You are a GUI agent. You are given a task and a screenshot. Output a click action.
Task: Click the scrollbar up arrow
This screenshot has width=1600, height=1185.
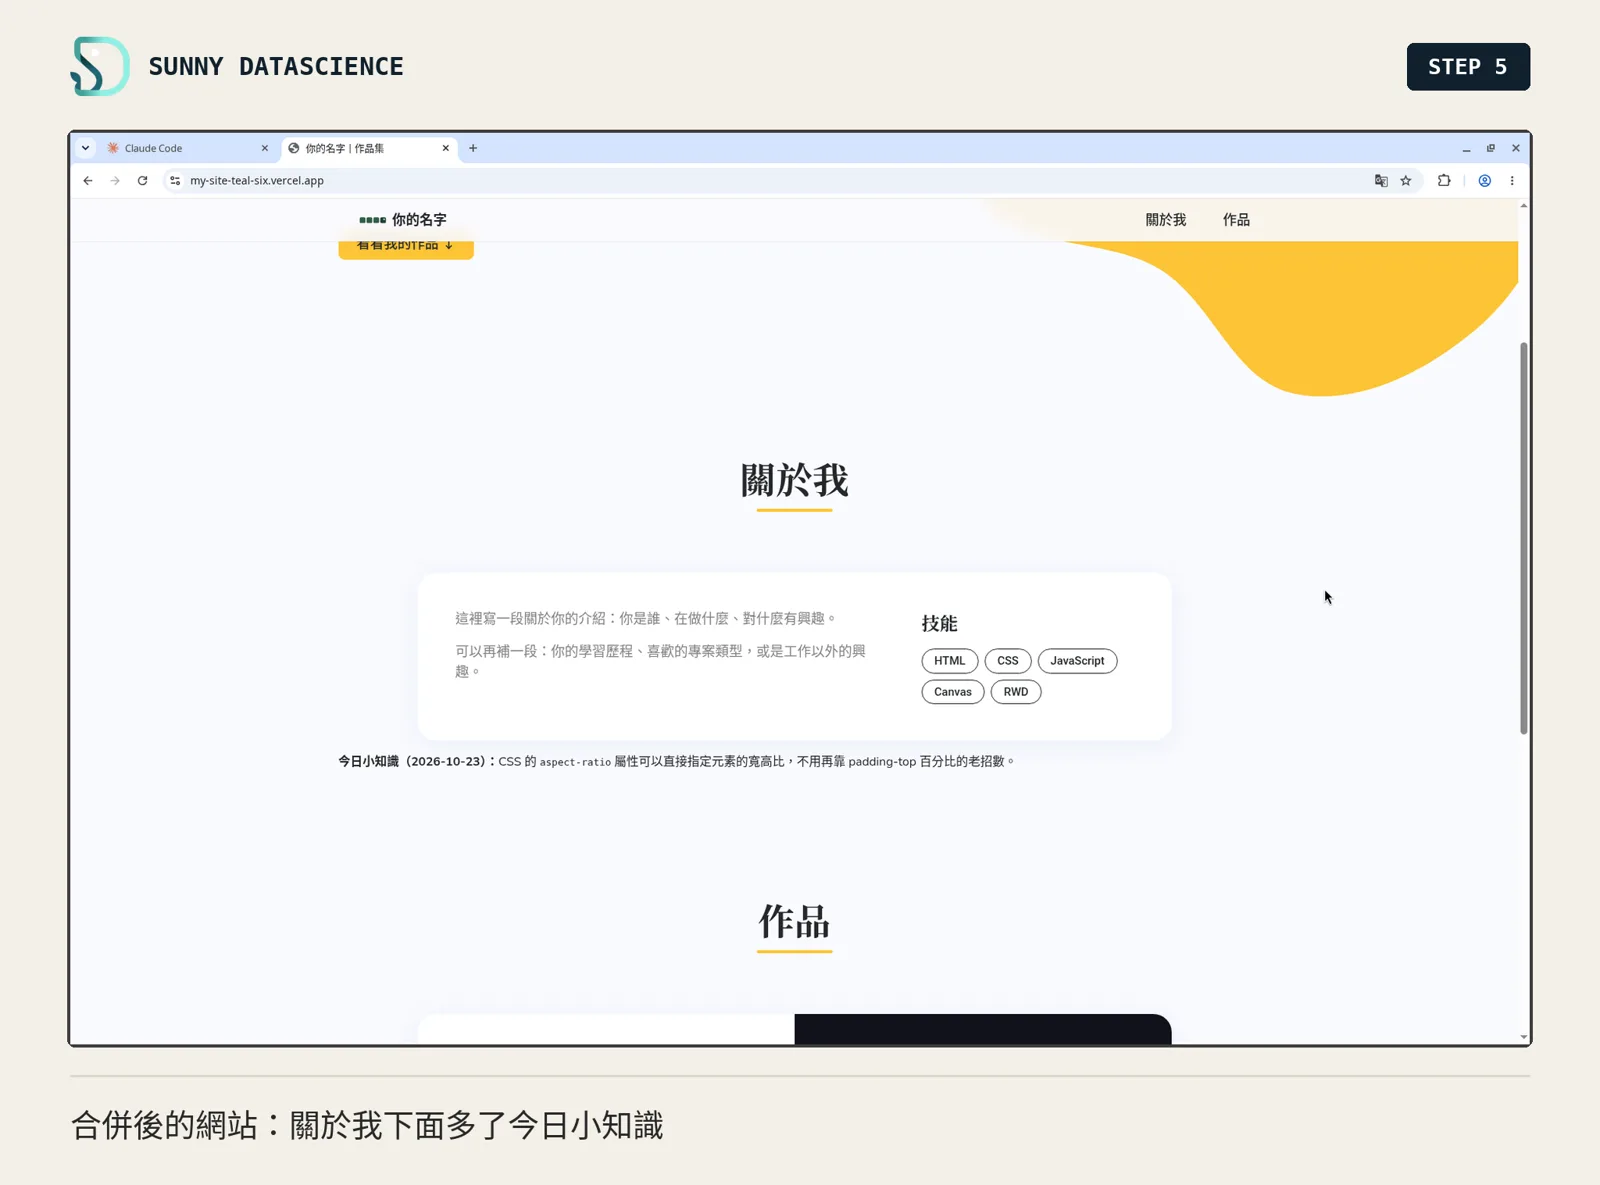(1524, 205)
